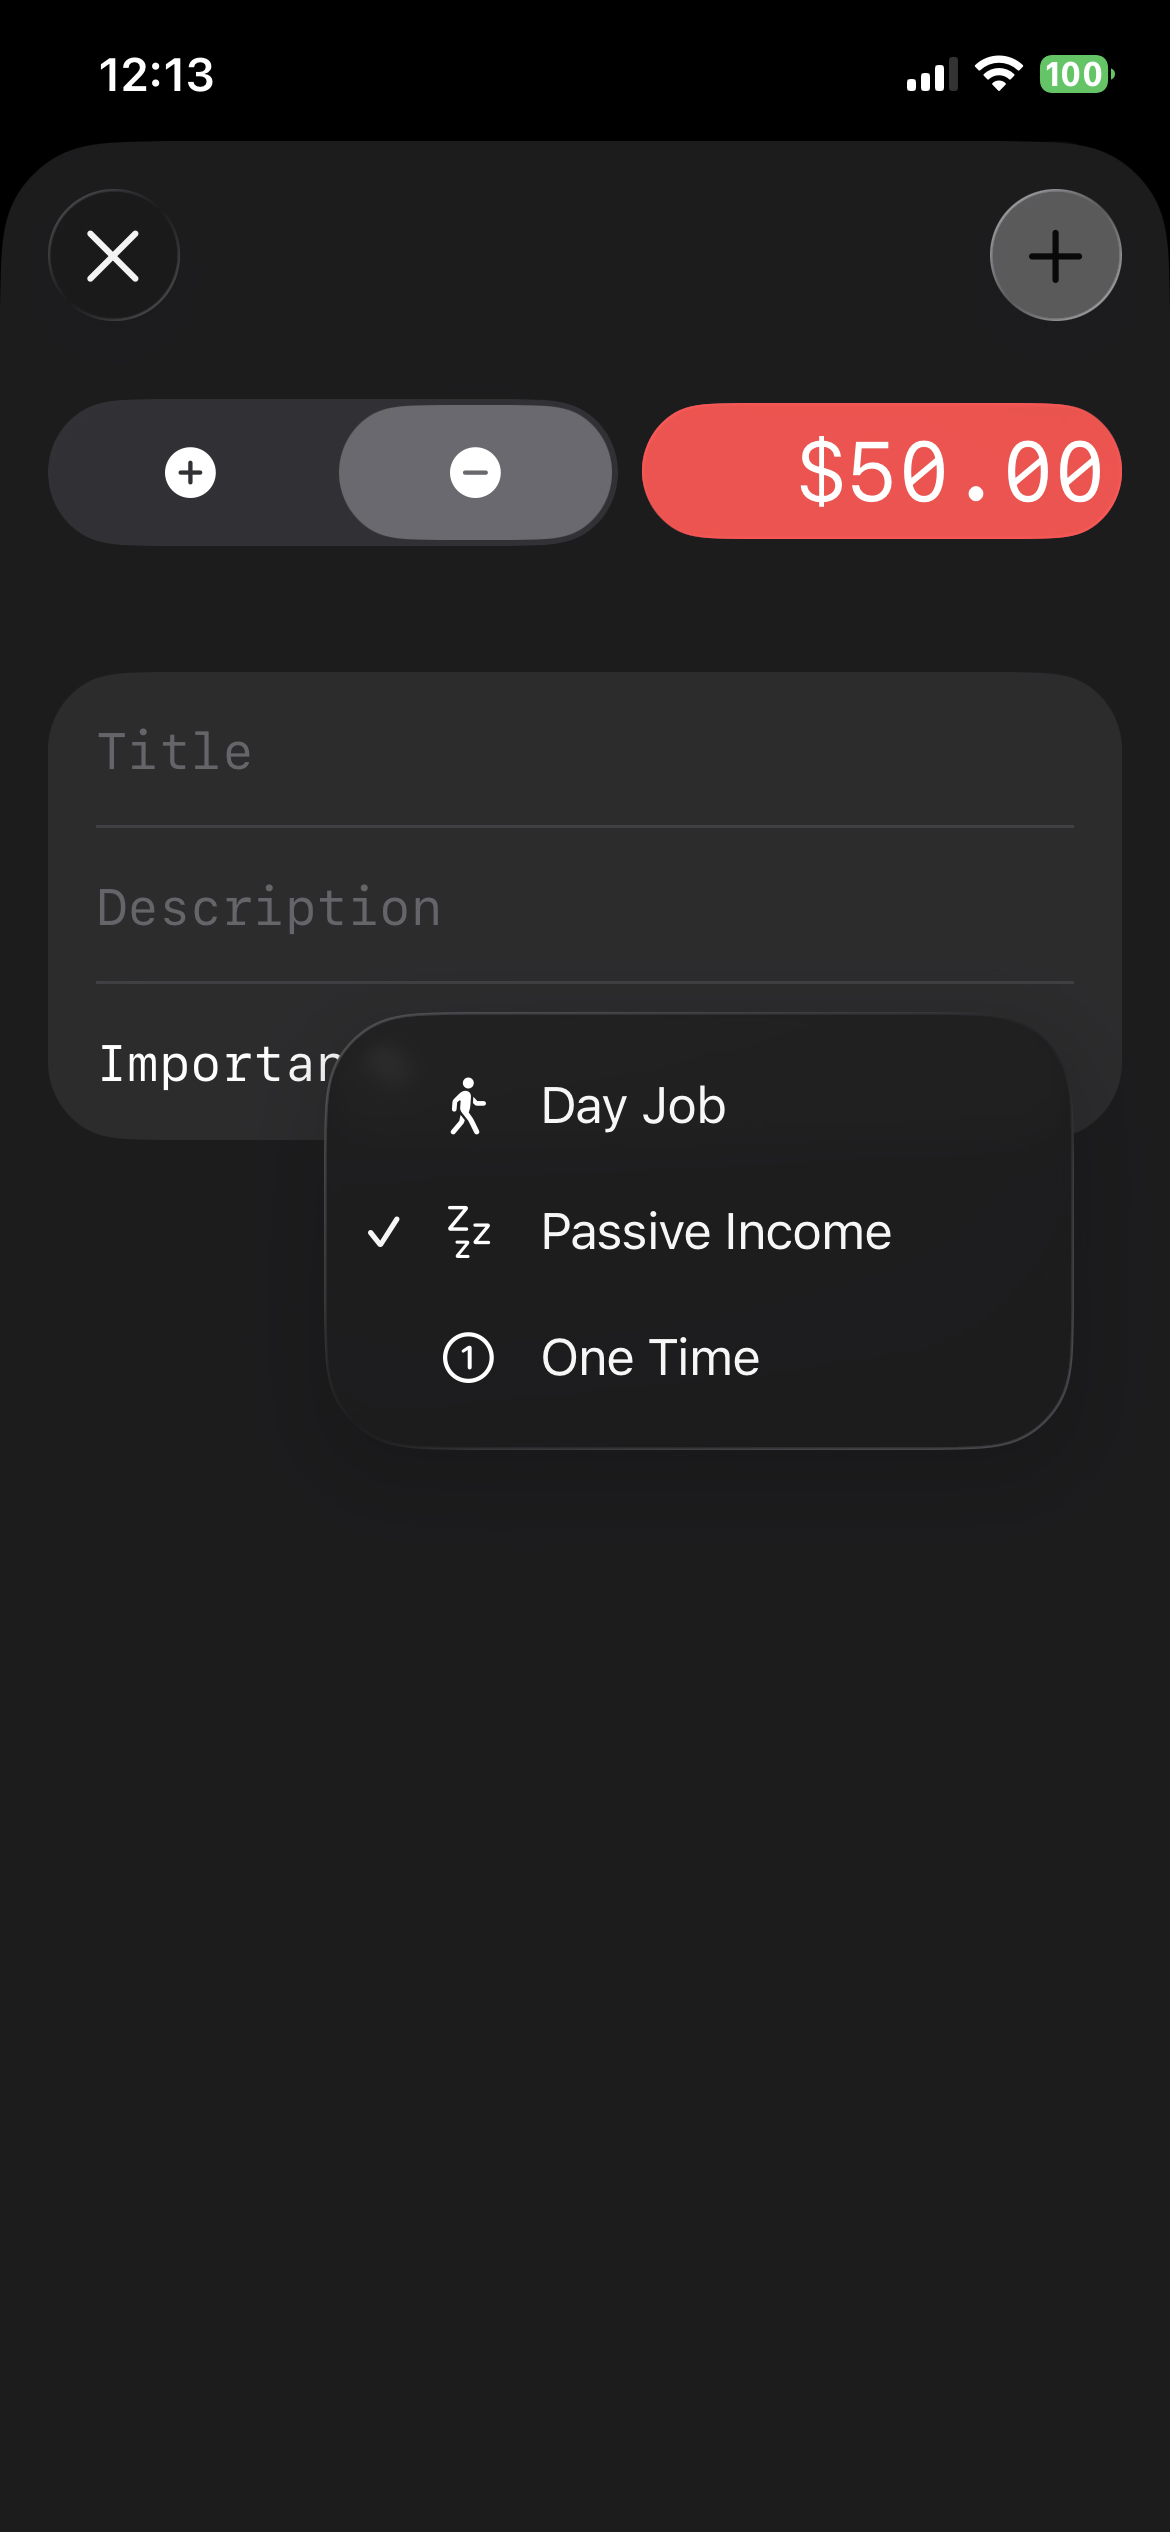The image size is (1170, 2532).
Task: Tap the Importance row label
Action: pyautogui.click(x=215, y=1064)
